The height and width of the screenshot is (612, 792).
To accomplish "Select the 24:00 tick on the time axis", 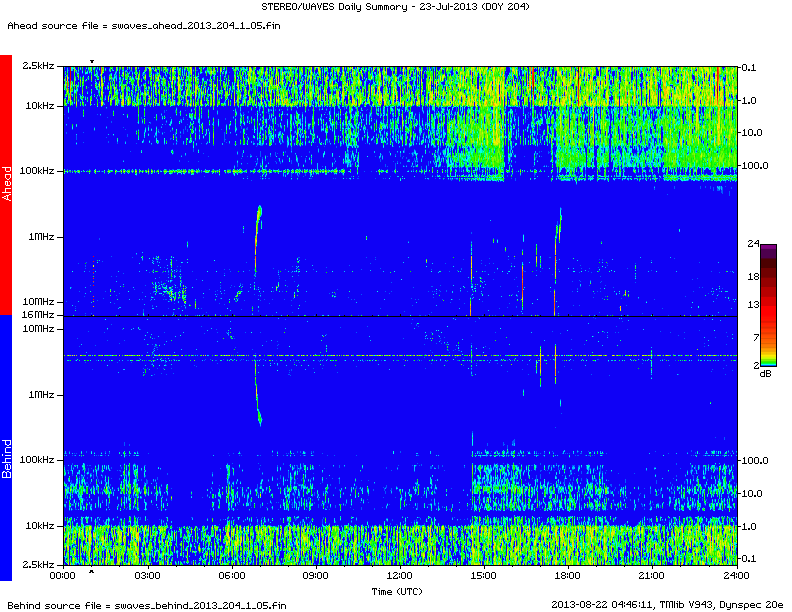I will (736, 576).
